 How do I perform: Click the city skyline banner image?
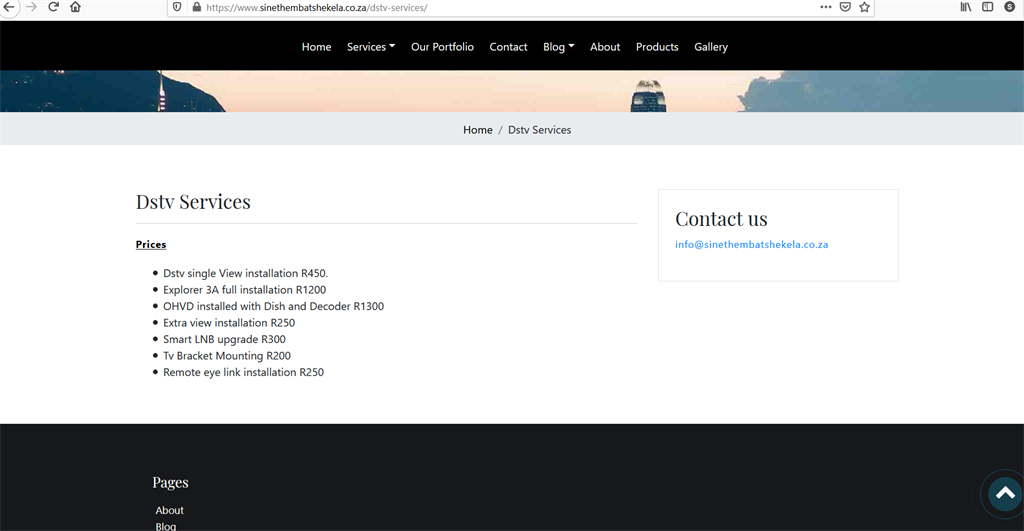(x=512, y=91)
